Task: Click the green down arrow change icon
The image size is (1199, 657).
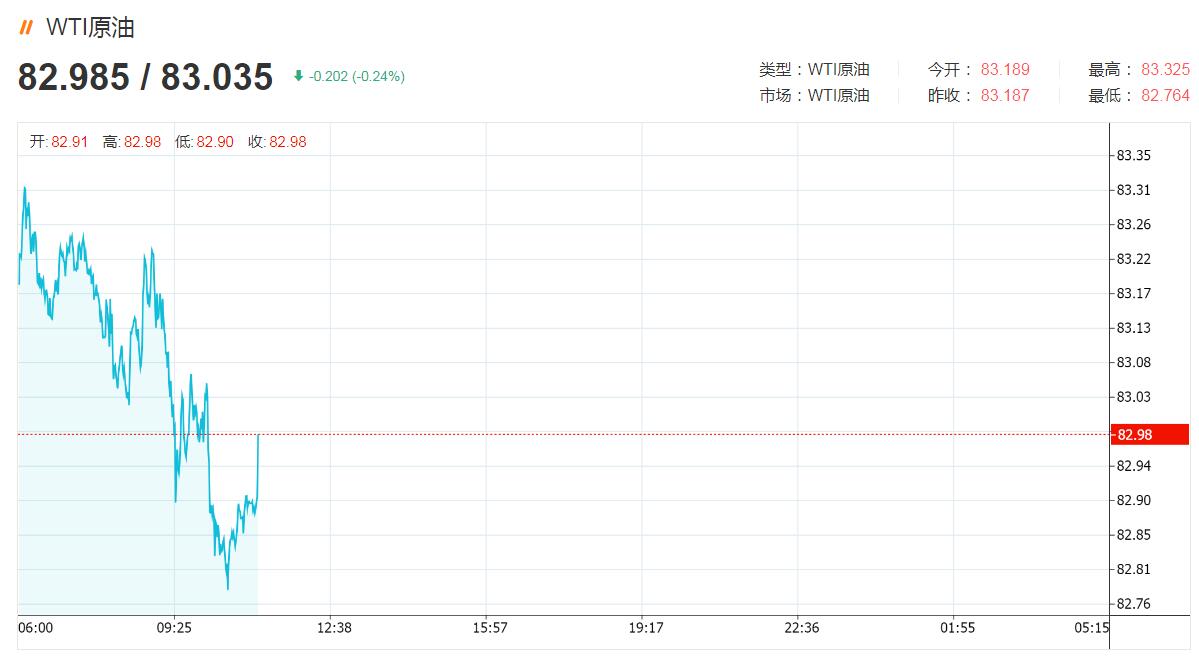Action: [298, 76]
